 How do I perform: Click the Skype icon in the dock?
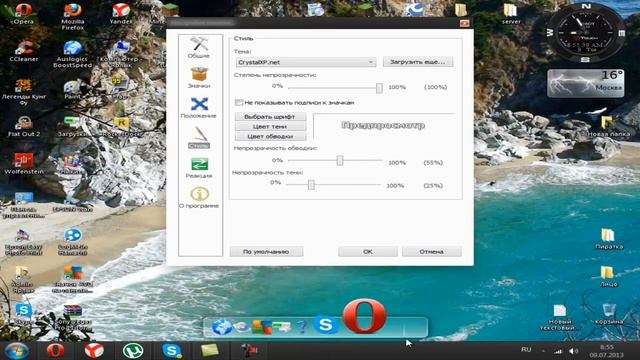tap(325, 325)
